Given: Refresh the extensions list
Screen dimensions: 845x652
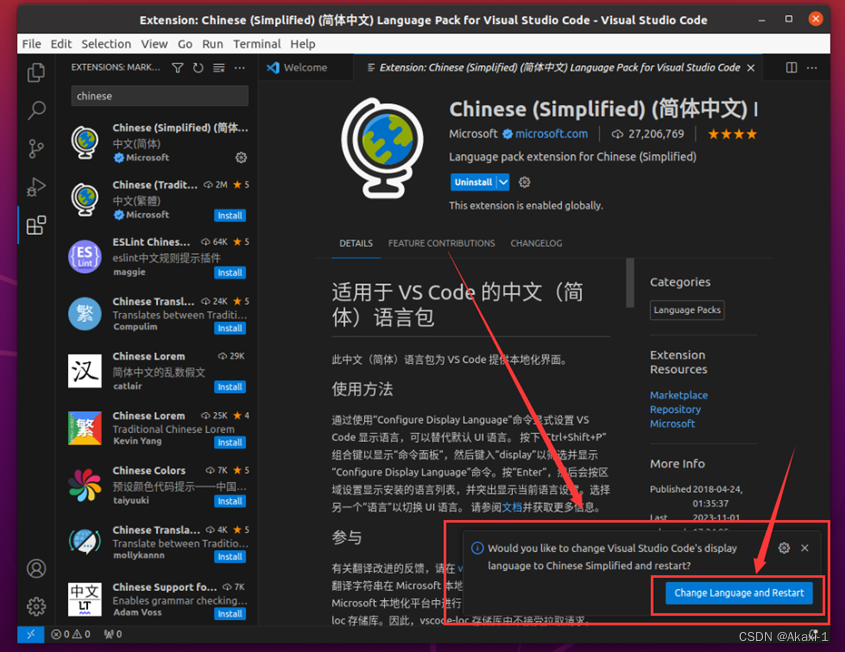Looking at the screenshot, I should [198, 67].
